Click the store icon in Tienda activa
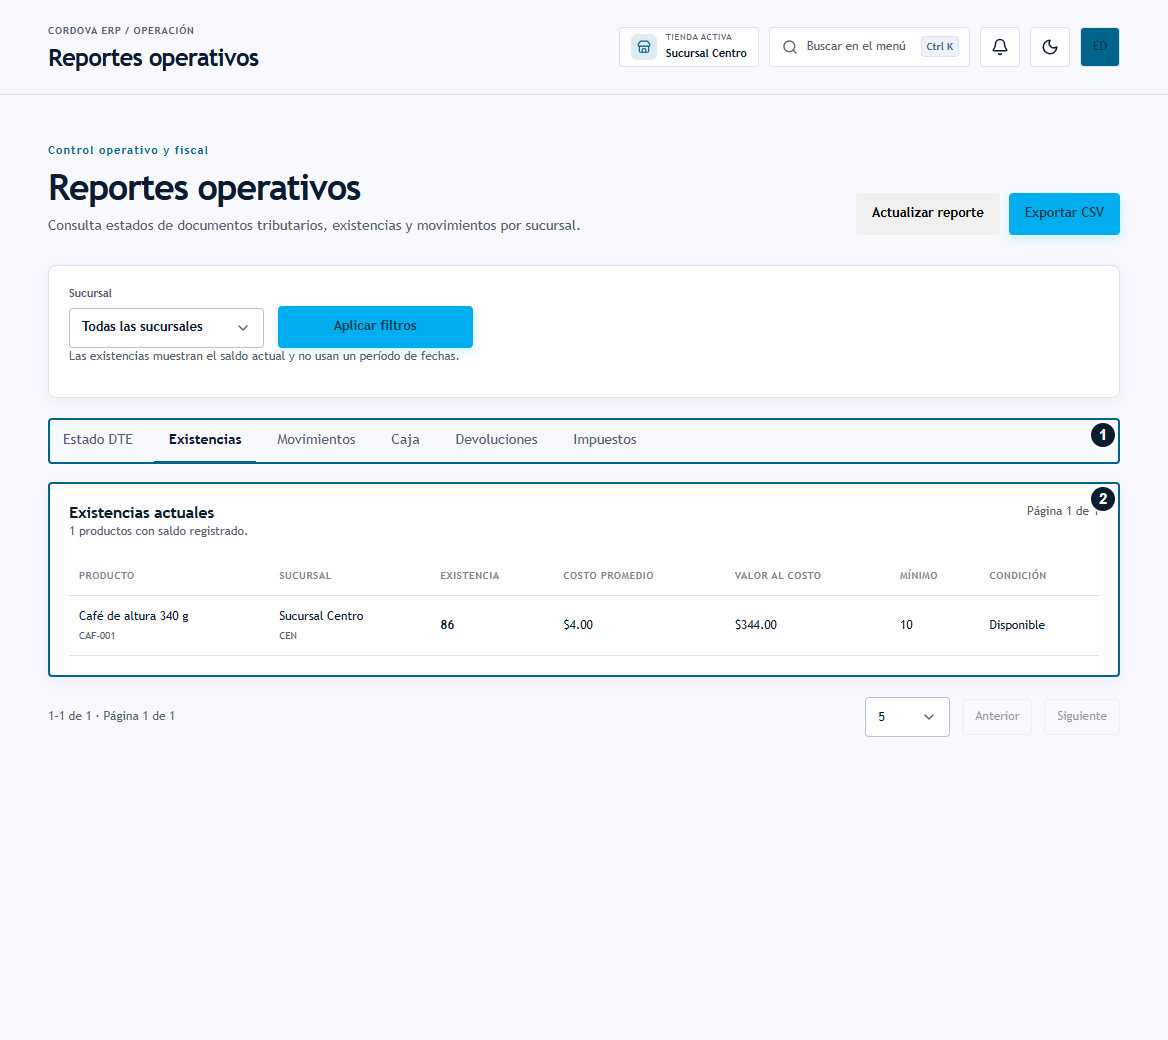Image resolution: width=1168 pixels, height=1040 pixels. (644, 47)
